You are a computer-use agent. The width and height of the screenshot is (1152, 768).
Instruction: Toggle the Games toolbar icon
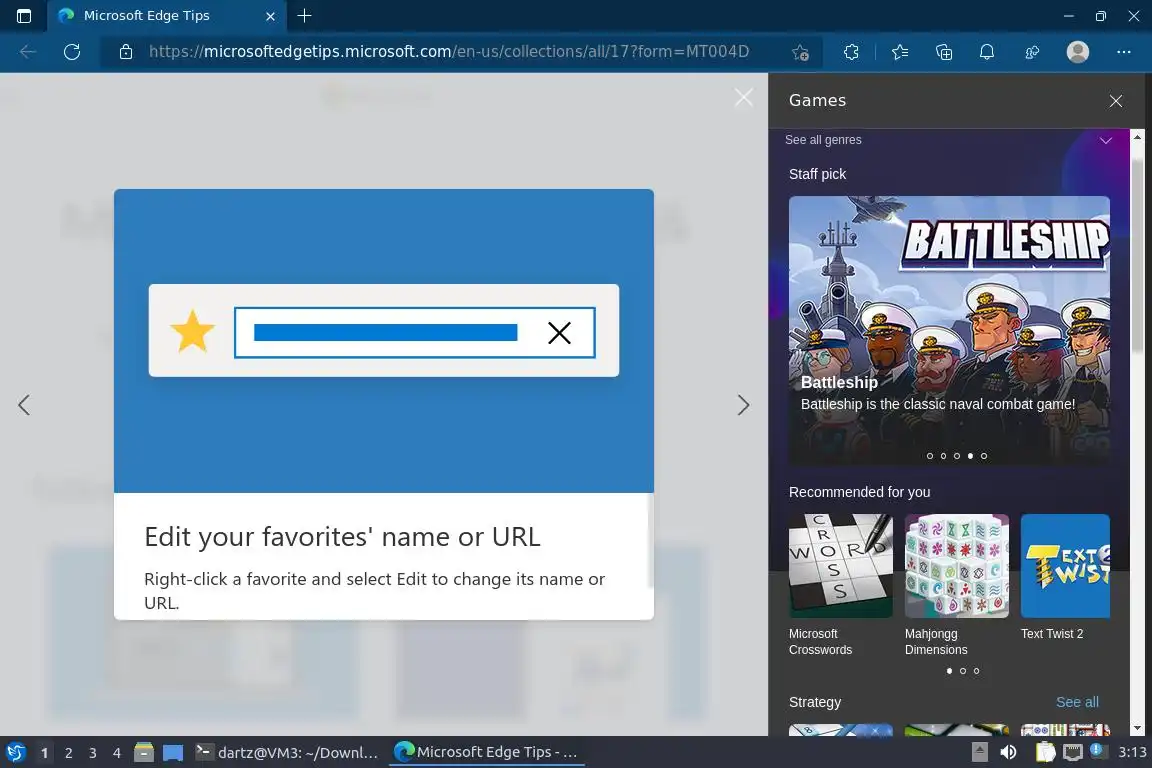(x=1032, y=51)
